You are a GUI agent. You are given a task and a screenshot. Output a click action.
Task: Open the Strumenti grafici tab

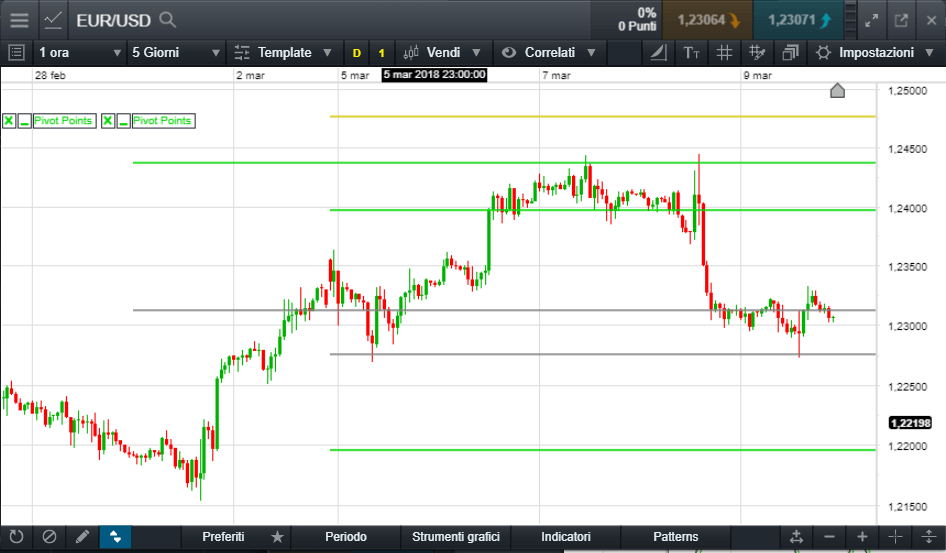coord(456,537)
